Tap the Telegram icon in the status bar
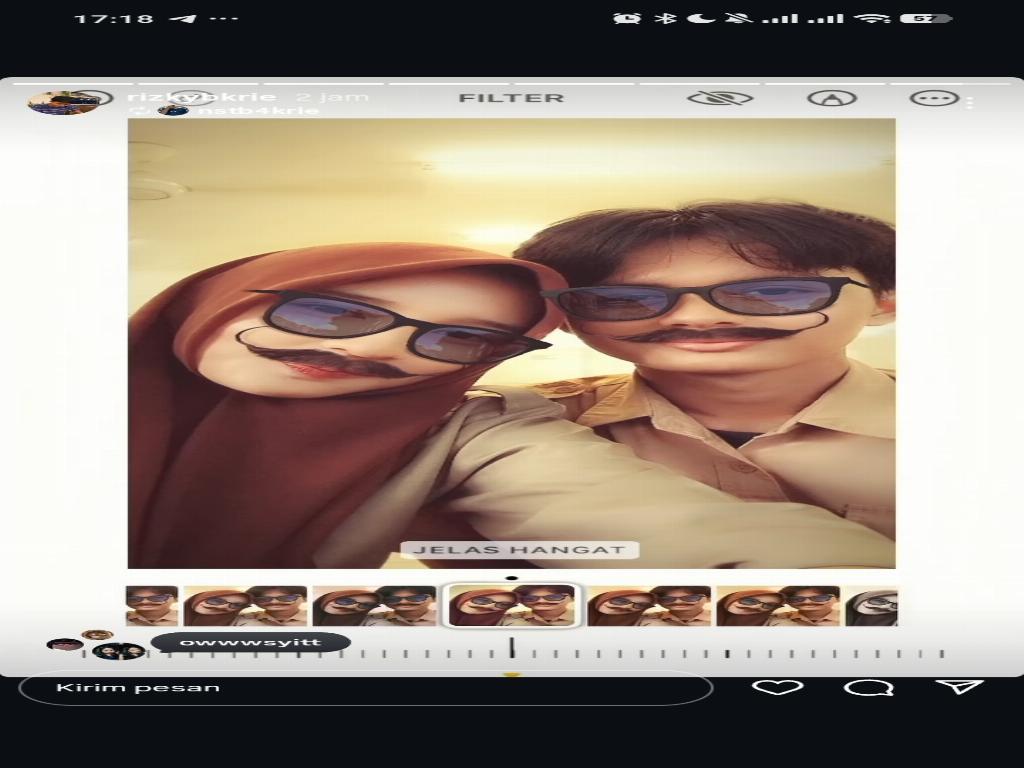The width and height of the screenshot is (1024, 768). 182,19
